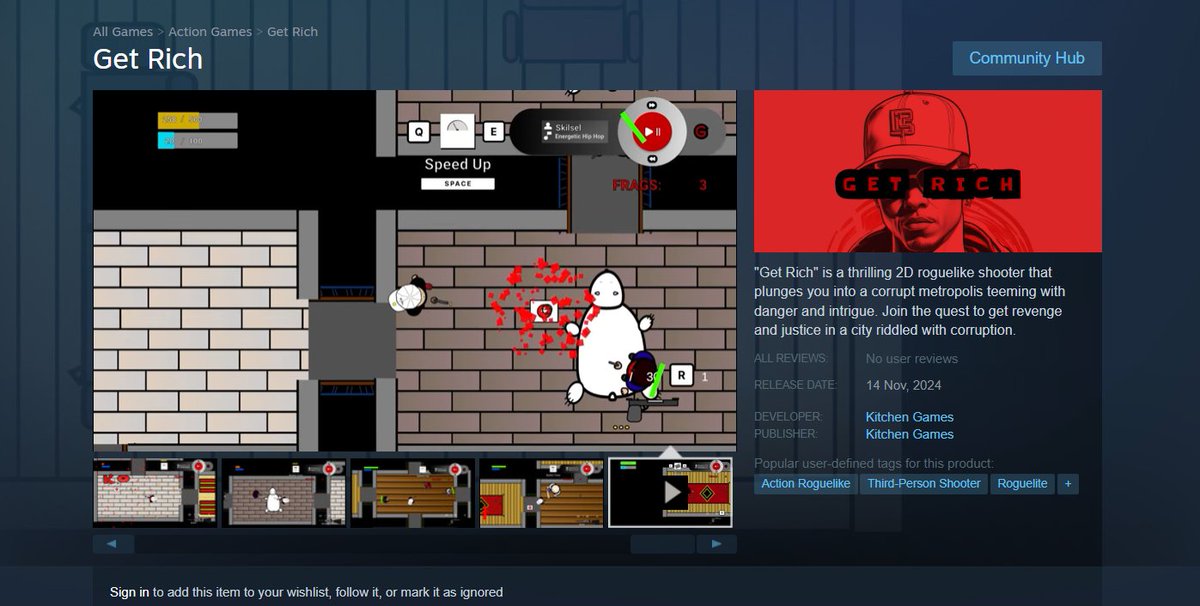Click the fast-forward icon above the red music dial
Viewport: 1200px width, 606px height.
[652, 104]
